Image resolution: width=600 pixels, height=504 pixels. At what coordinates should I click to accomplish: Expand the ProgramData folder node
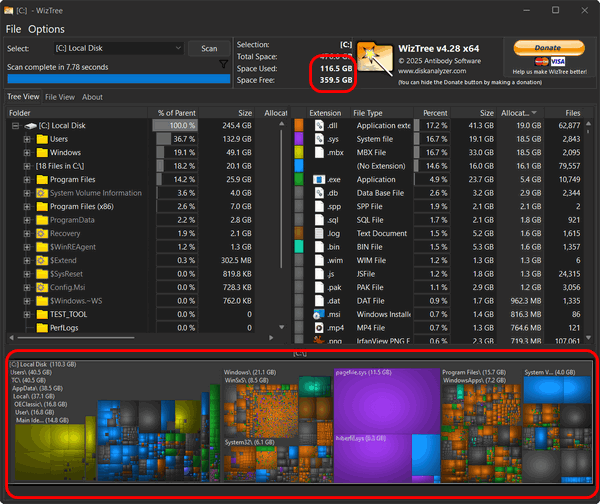coord(27,220)
